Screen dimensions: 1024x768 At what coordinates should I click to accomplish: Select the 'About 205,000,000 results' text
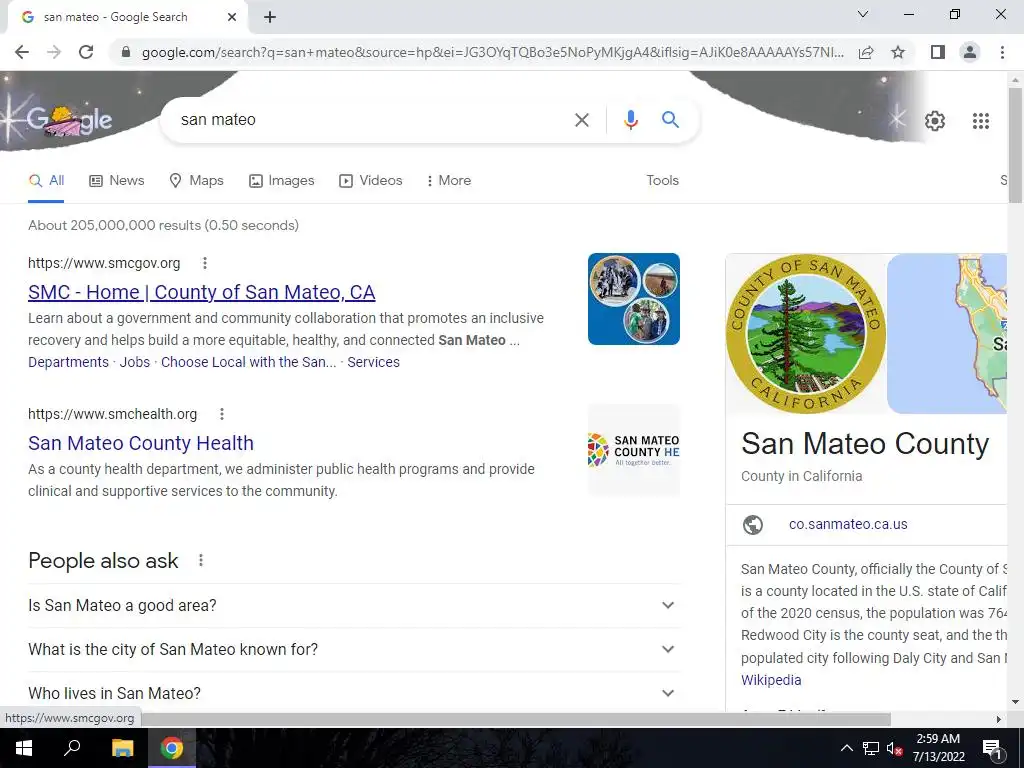163,225
